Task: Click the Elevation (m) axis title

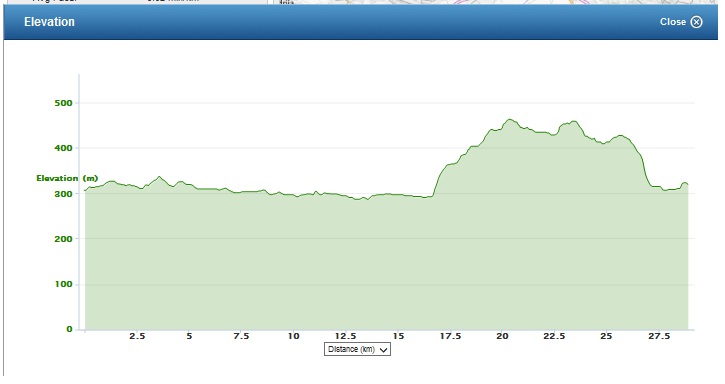Action: coord(67,178)
